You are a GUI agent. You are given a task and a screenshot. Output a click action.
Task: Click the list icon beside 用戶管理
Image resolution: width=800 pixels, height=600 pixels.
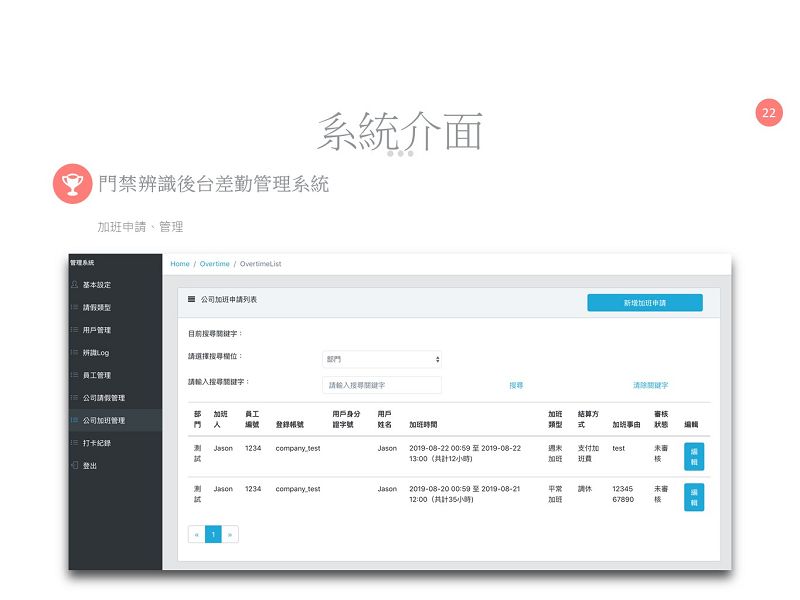[74, 330]
